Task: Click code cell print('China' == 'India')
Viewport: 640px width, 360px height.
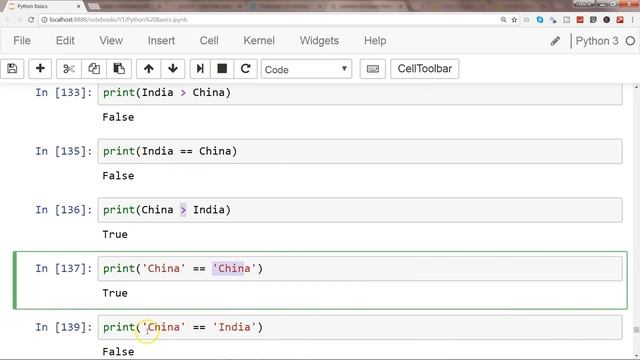Action: tap(360, 327)
